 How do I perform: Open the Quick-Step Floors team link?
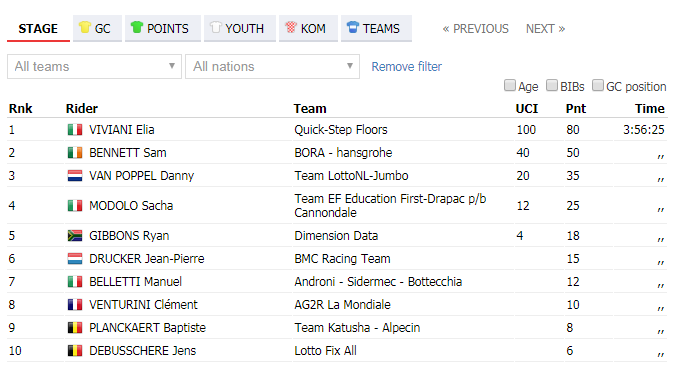(x=341, y=130)
